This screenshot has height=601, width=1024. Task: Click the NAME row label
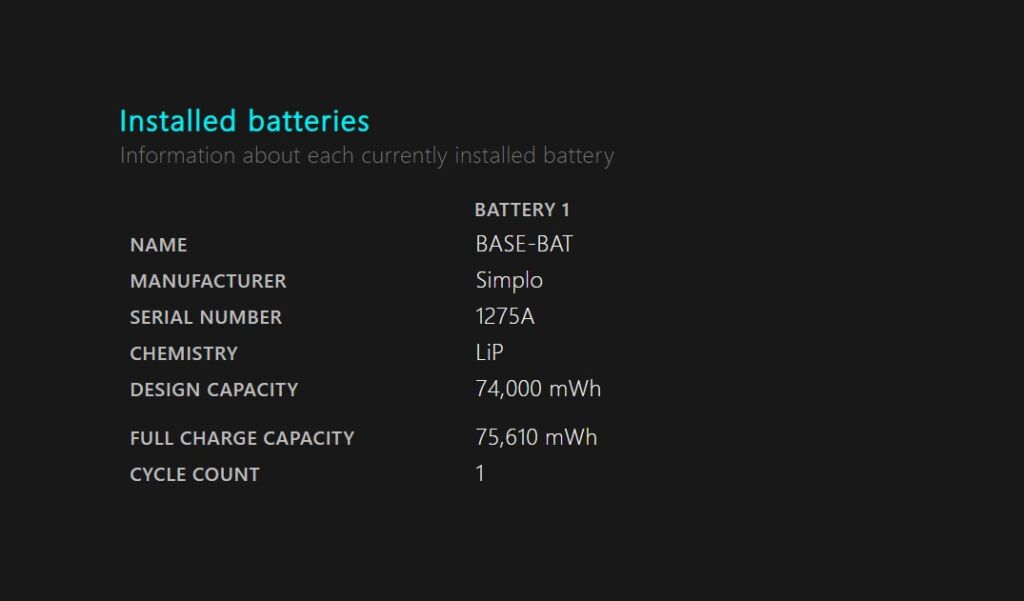point(159,245)
